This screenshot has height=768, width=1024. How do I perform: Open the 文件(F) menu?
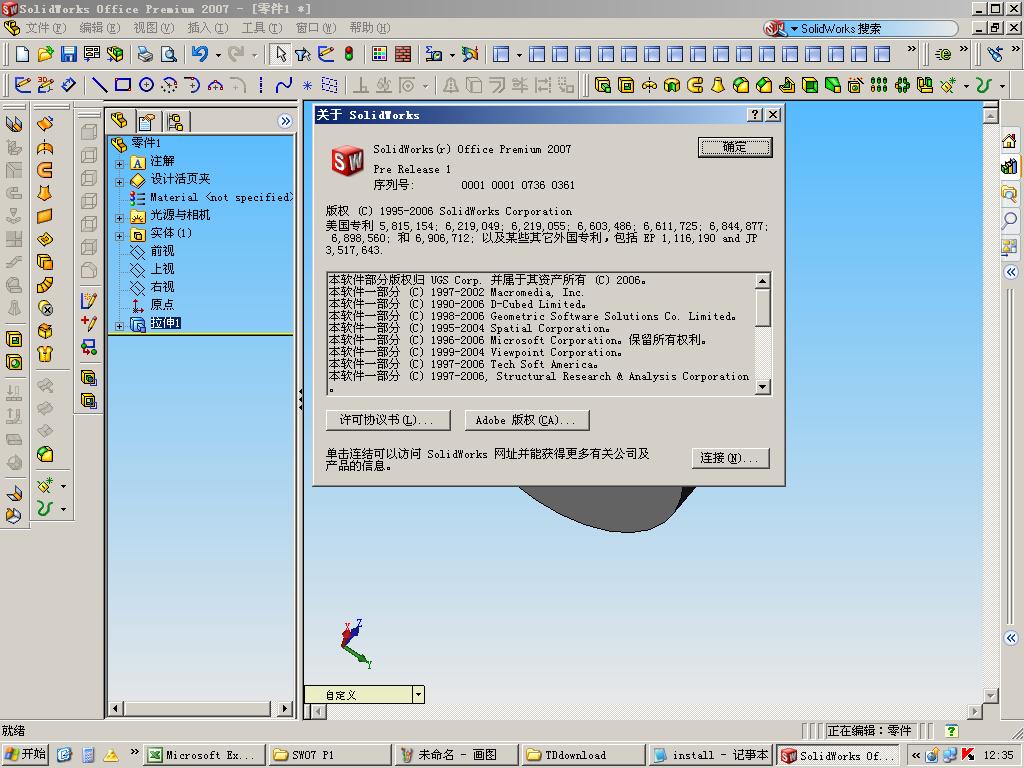point(46,28)
